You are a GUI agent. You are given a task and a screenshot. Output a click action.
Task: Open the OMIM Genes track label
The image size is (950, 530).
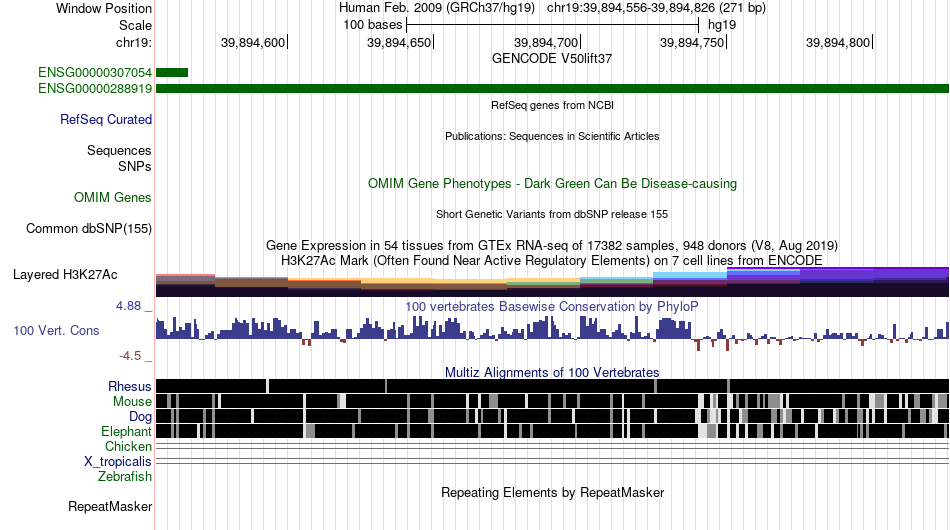(x=113, y=197)
